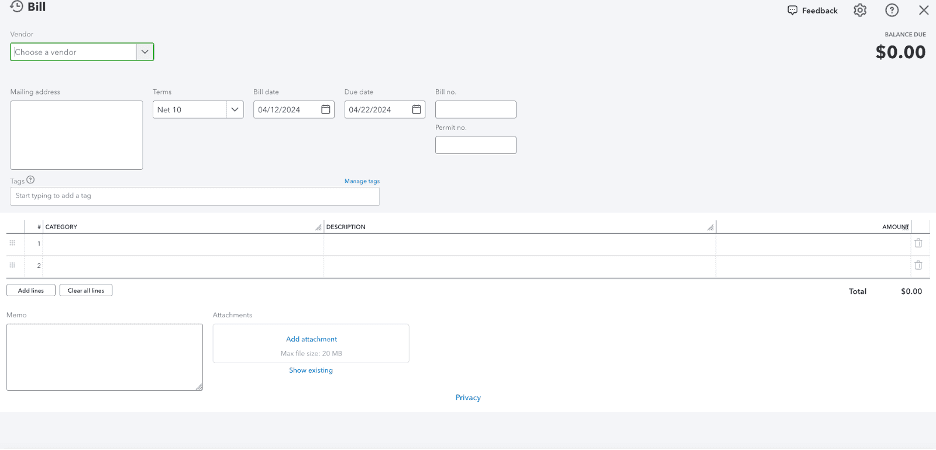The width and height of the screenshot is (936, 450).
Task: Open the Due date calendar picker
Action: click(416, 110)
